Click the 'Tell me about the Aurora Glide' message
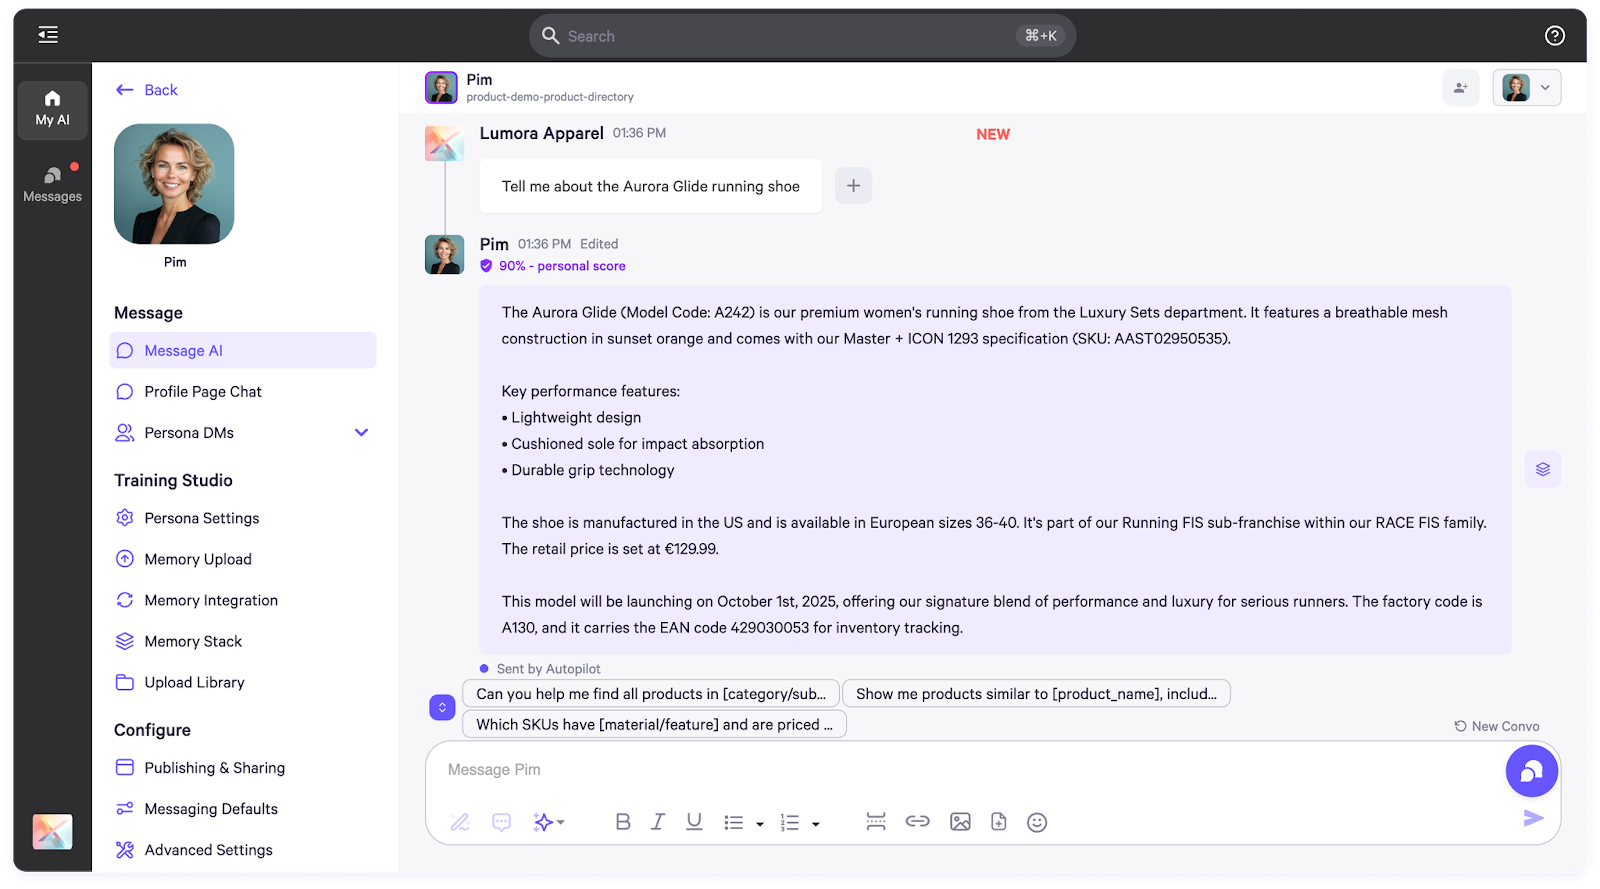This screenshot has height=889, width=1600. pyautogui.click(x=651, y=186)
